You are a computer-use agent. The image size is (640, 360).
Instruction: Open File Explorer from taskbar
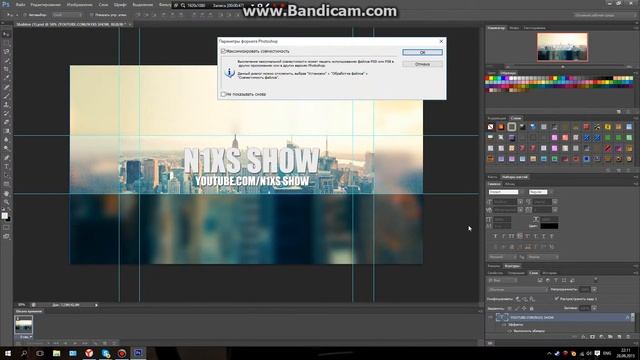56,353
